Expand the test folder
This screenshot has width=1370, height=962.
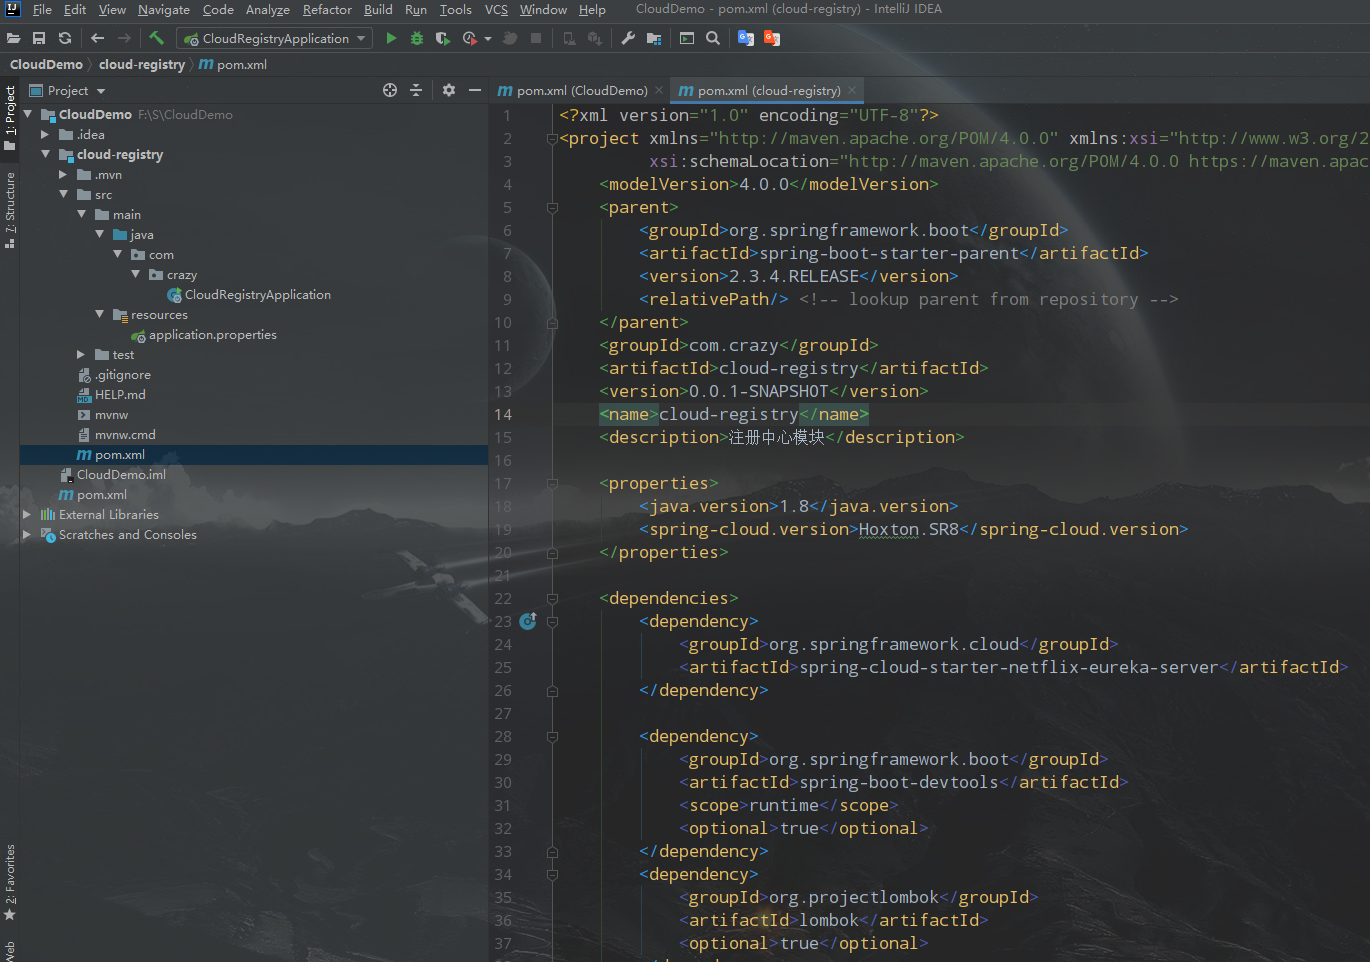click(81, 354)
